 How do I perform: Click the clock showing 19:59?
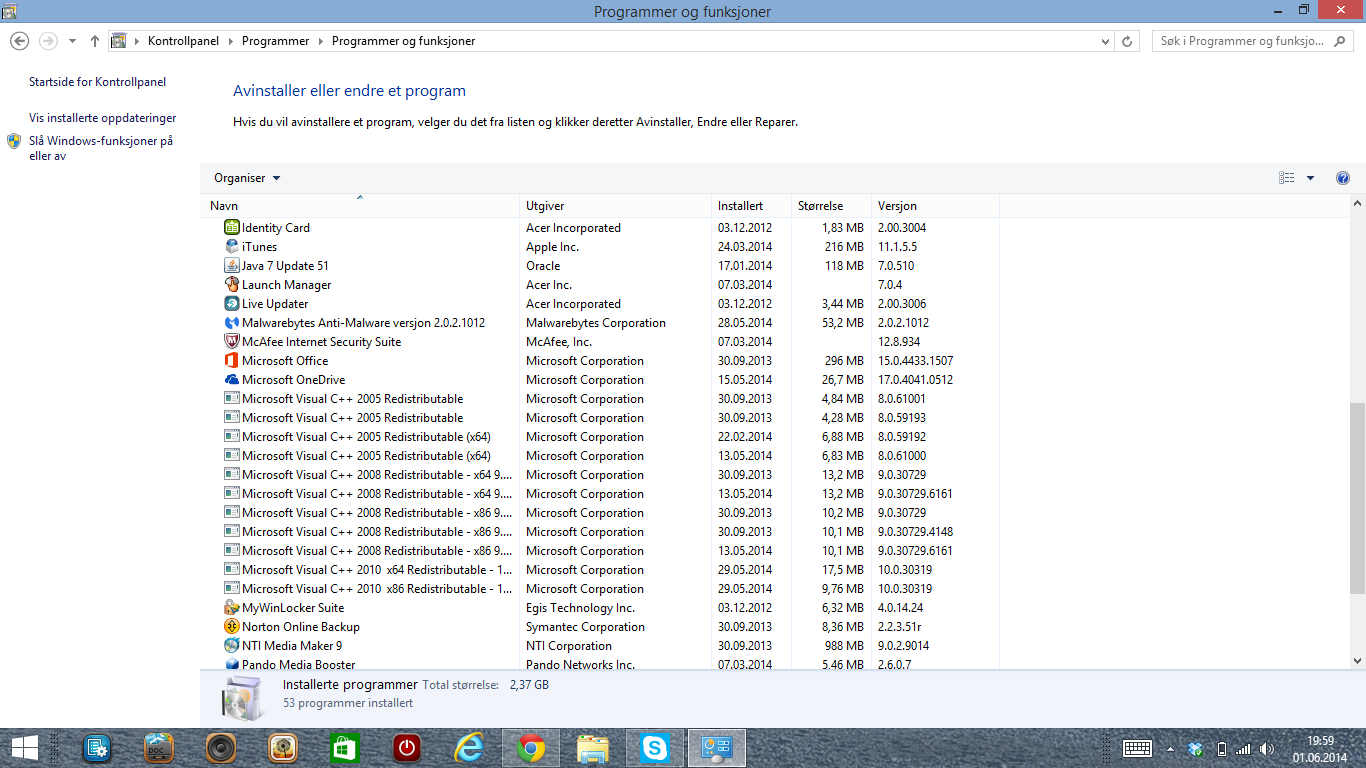click(x=1320, y=740)
